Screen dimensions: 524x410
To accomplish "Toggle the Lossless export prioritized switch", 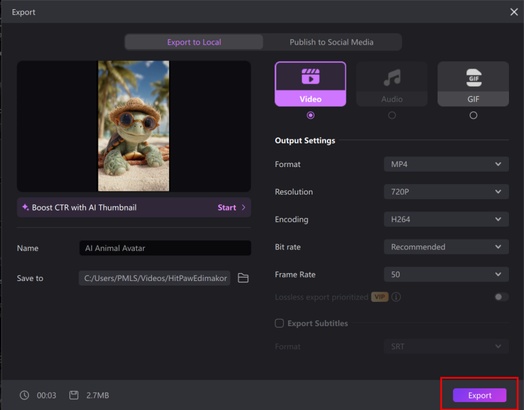I will pos(501,297).
